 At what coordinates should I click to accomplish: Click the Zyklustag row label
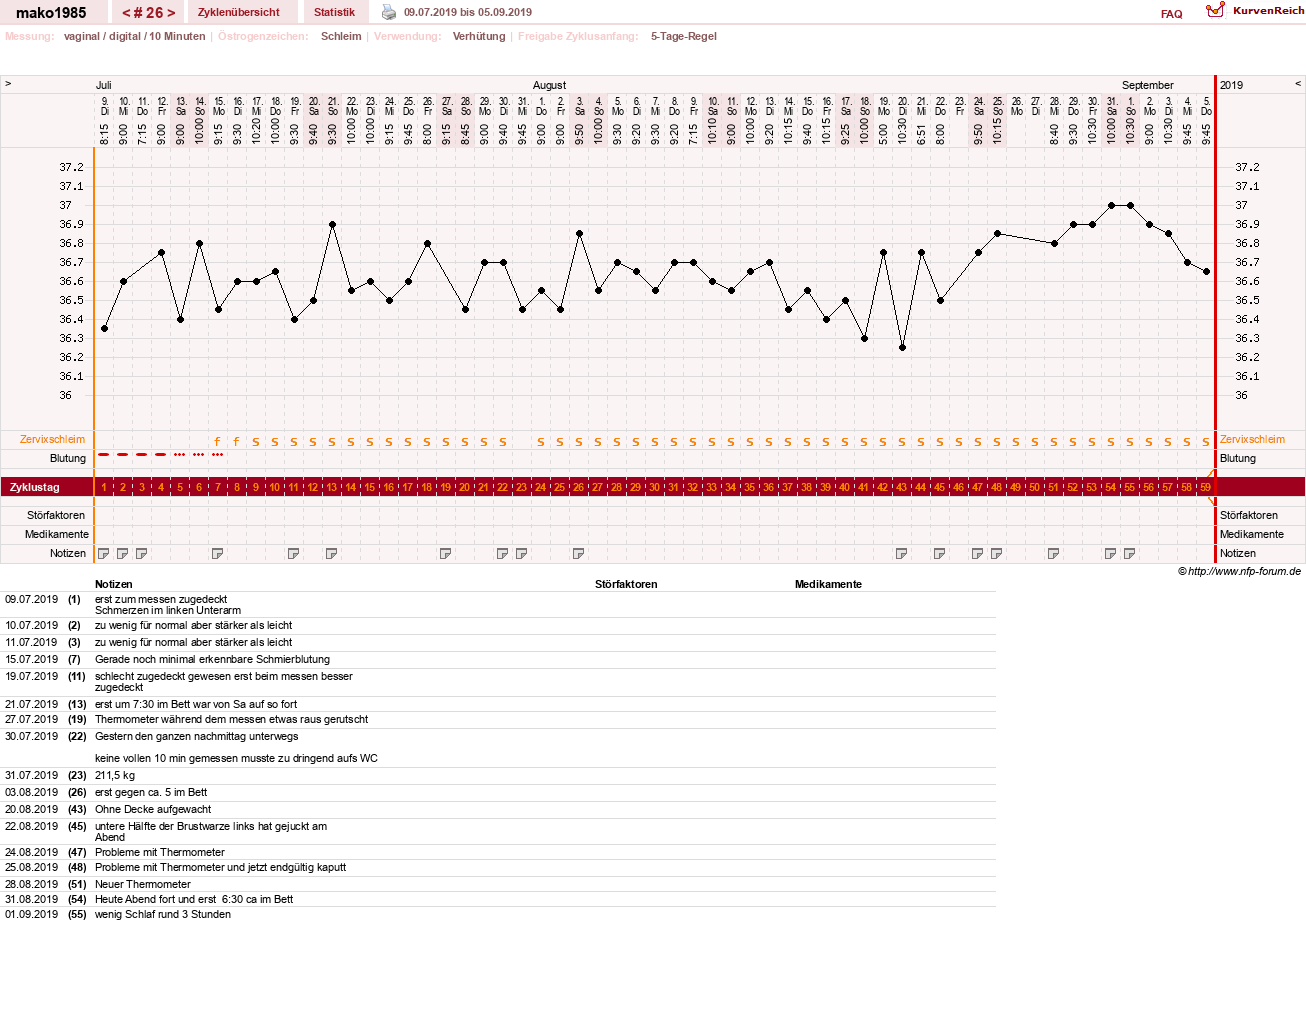tap(35, 487)
